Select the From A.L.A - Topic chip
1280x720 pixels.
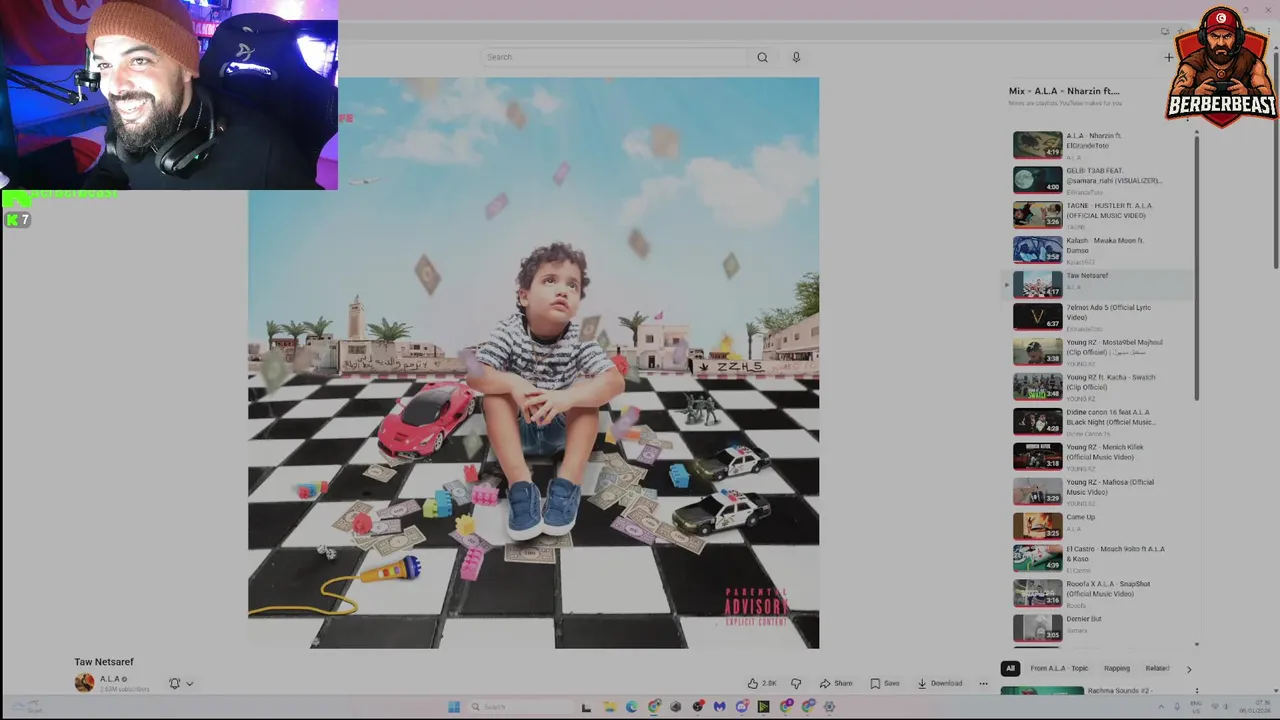pos(1059,668)
